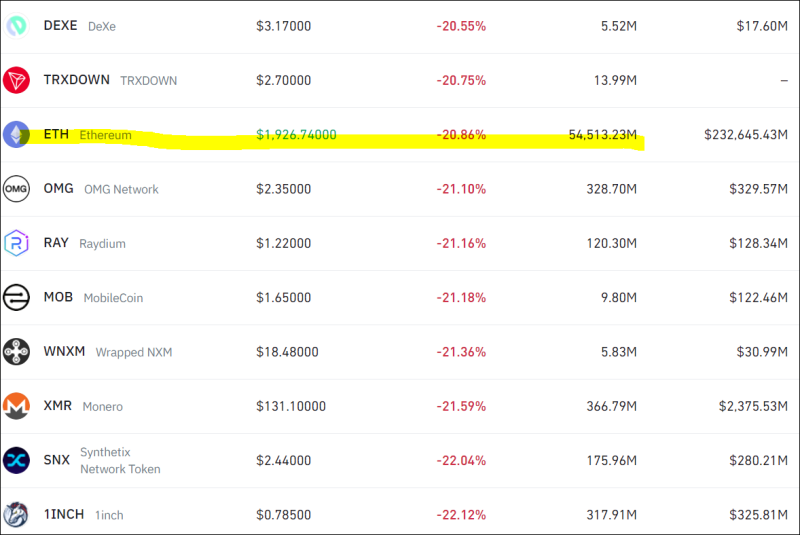Select the $1.65000 MobileCoin price
The height and width of the screenshot is (535, 800).
pos(284,297)
